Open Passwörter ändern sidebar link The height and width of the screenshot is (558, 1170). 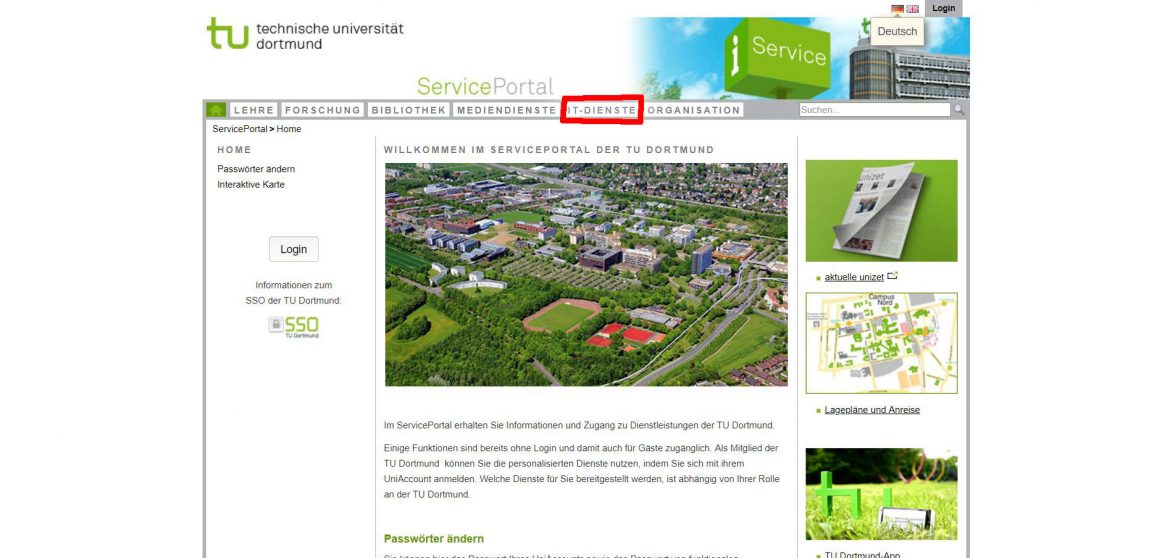256,169
